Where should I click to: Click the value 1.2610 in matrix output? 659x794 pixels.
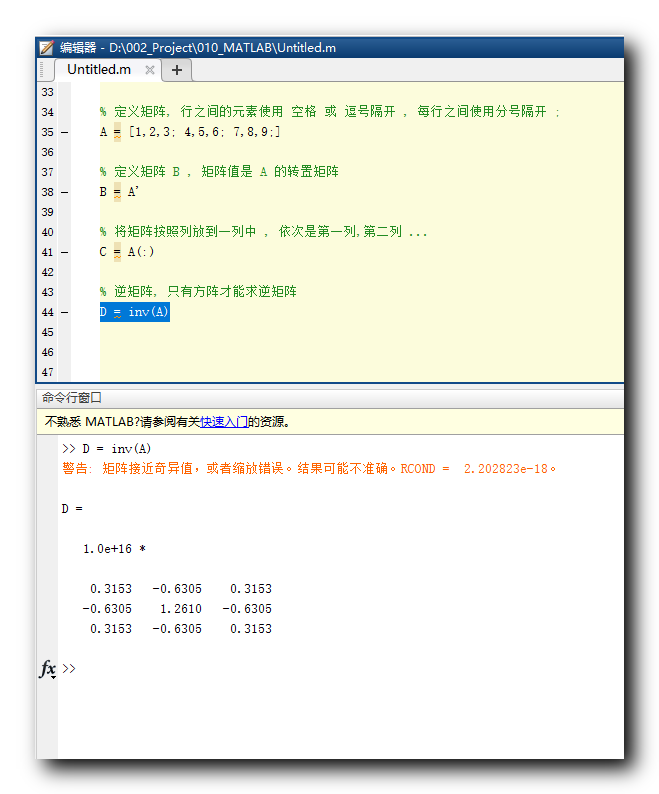tap(181, 609)
